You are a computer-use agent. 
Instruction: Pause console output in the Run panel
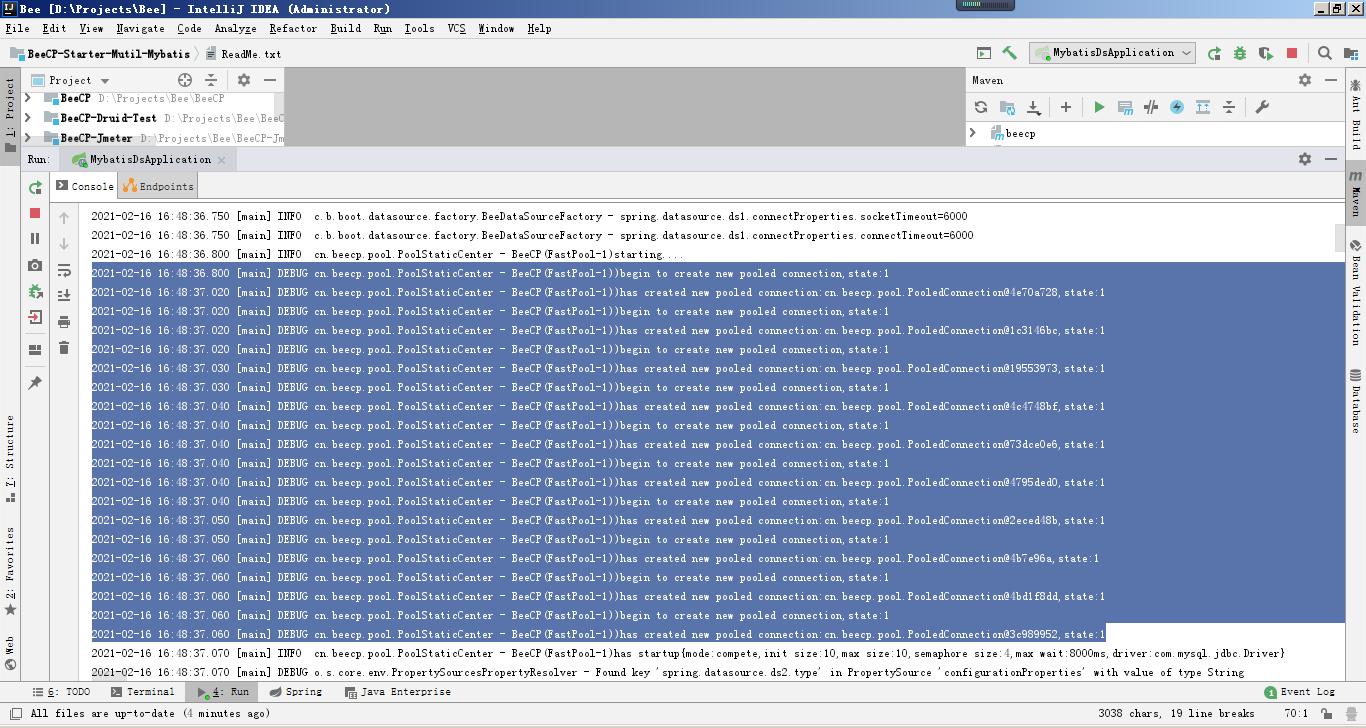[x=35, y=238]
